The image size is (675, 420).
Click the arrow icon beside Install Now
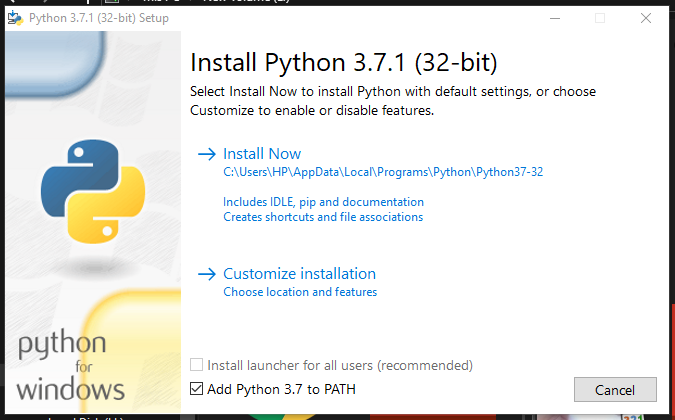(207, 154)
